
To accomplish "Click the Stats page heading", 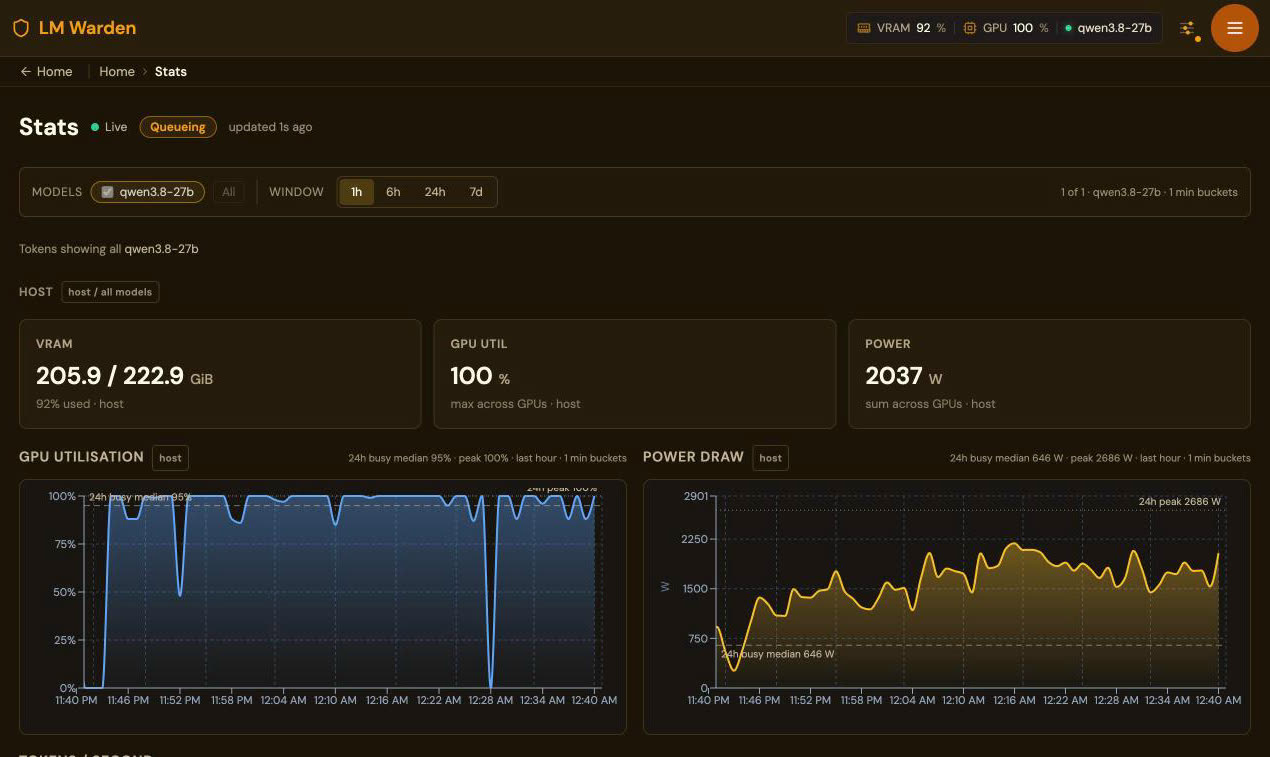I will click(49, 127).
